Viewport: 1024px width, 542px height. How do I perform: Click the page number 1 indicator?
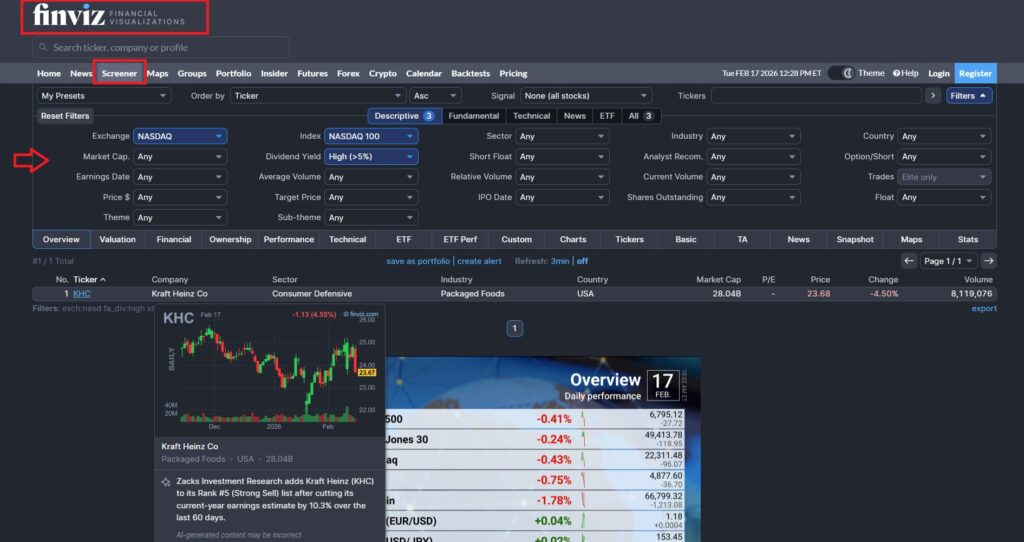click(514, 328)
